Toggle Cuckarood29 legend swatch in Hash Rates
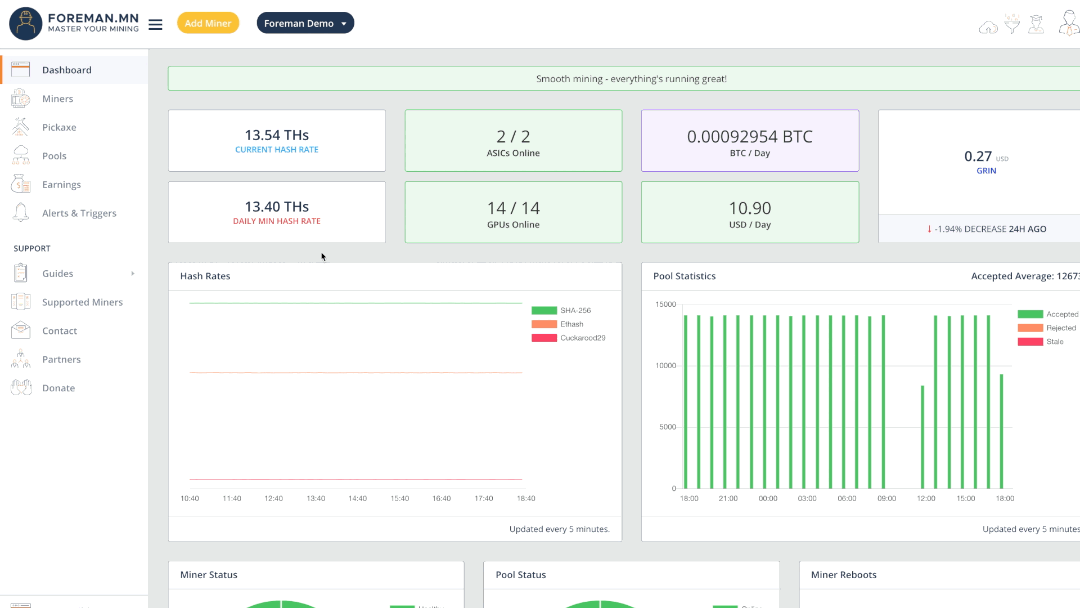Viewport: 1080px width, 608px height. tap(544, 338)
